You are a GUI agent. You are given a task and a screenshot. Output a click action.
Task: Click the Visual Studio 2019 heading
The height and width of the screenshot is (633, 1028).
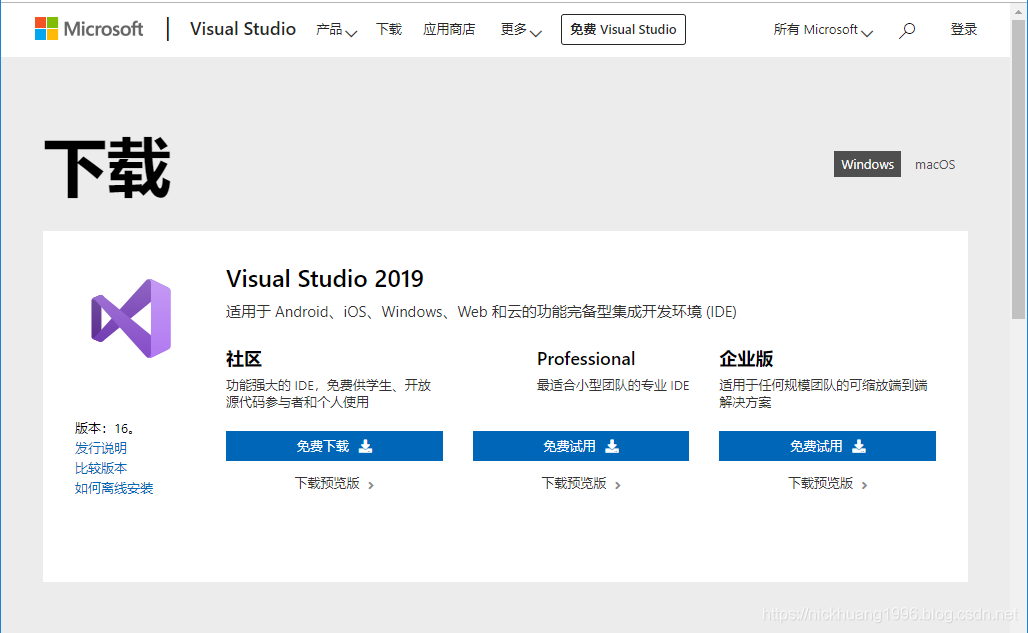325,278
